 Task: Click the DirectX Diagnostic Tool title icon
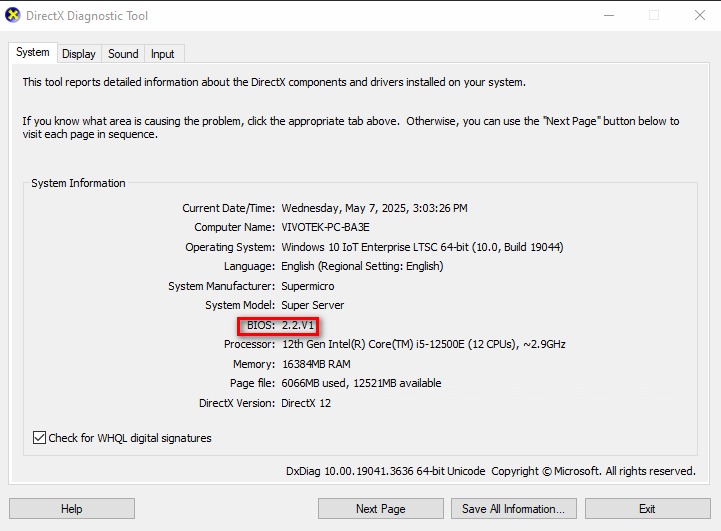[x=13, y=15]
